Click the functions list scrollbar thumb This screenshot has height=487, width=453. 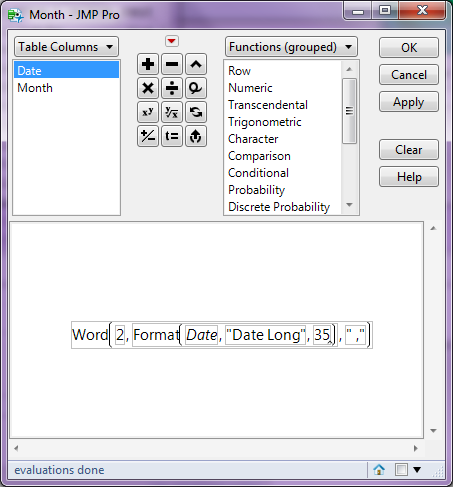click(349, 111)
